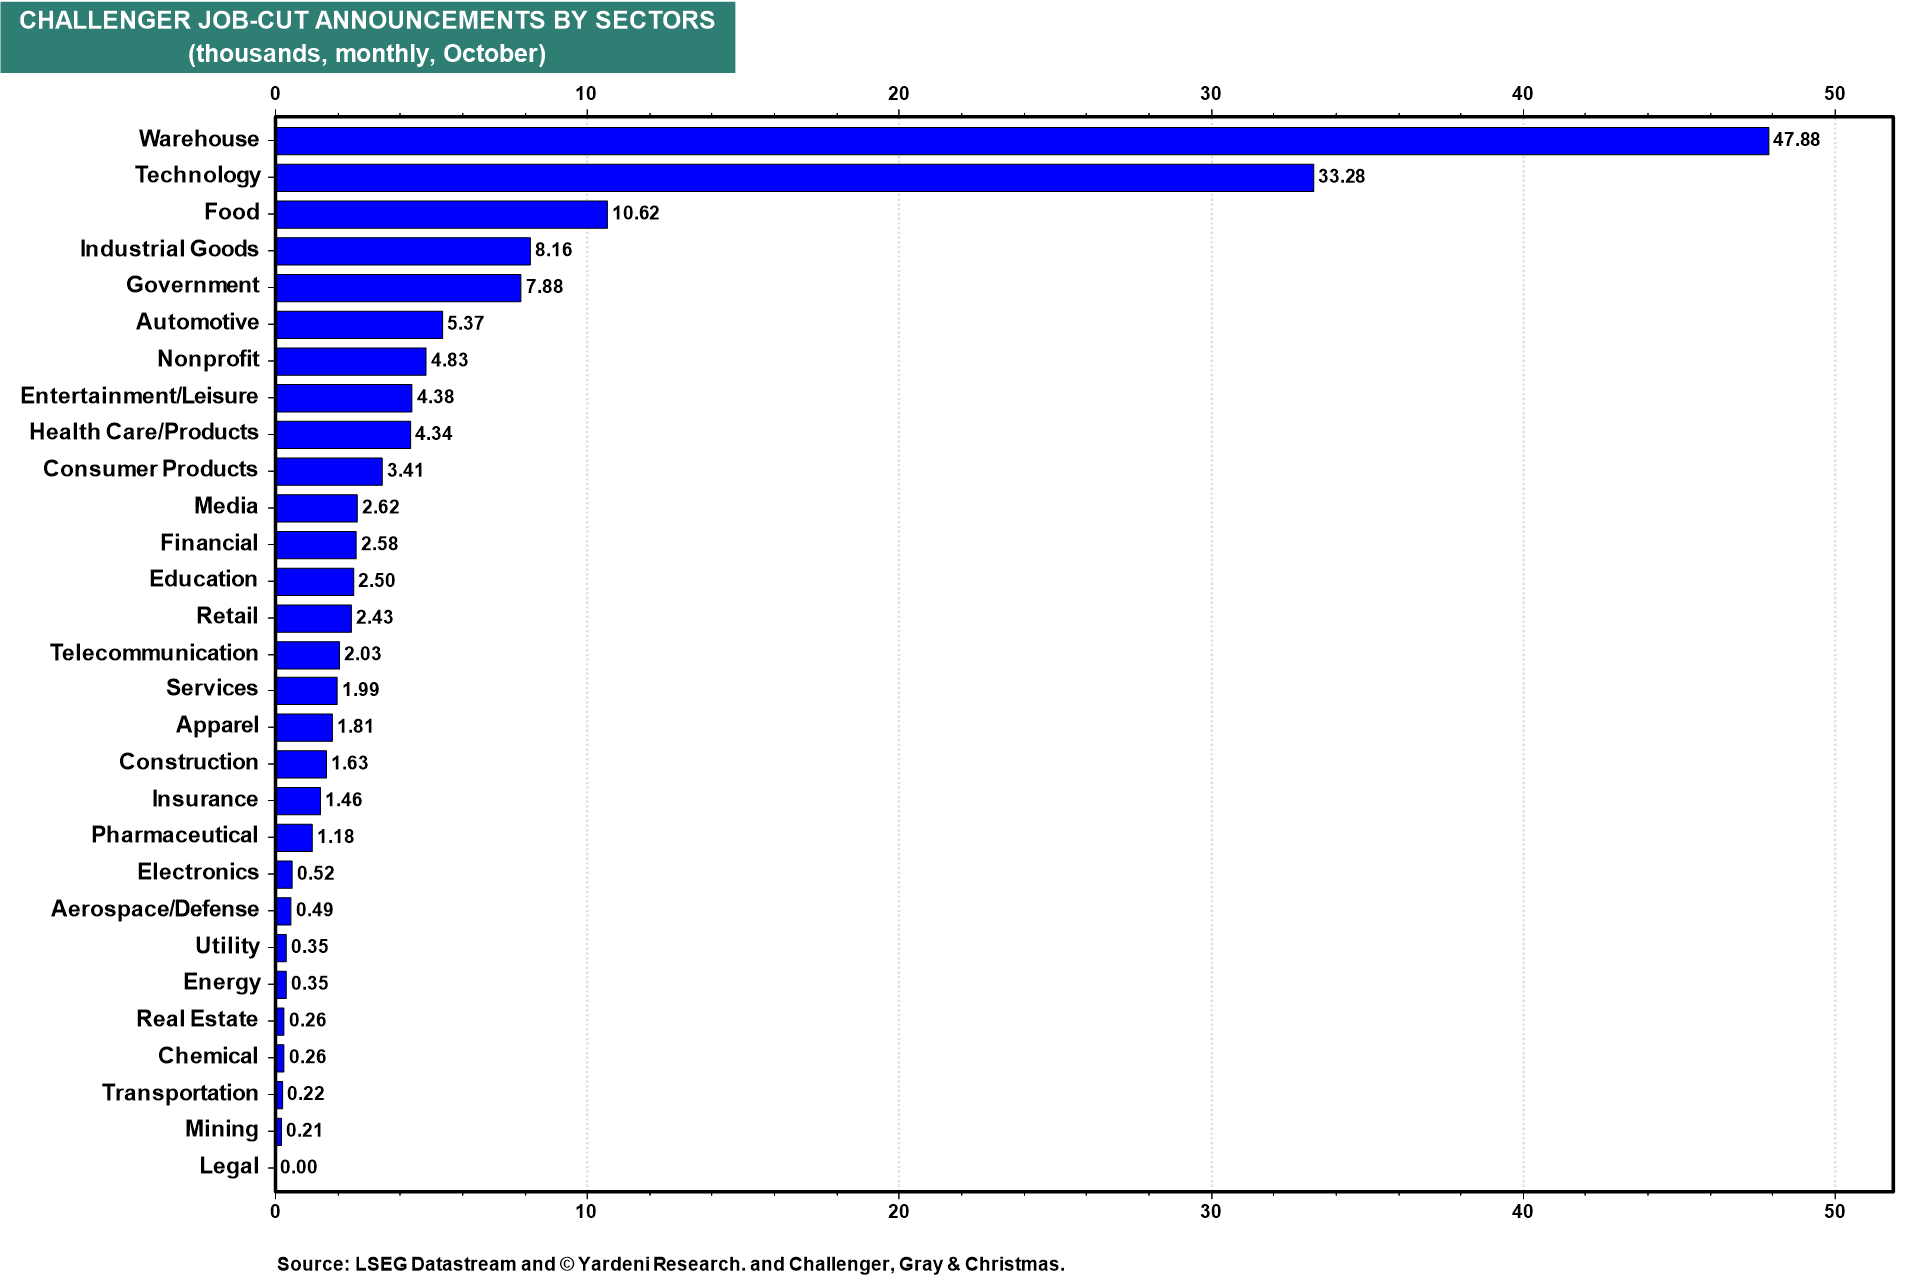1920x1280 pixels.
Task: Click the Government bar
Action: [398, 288]
